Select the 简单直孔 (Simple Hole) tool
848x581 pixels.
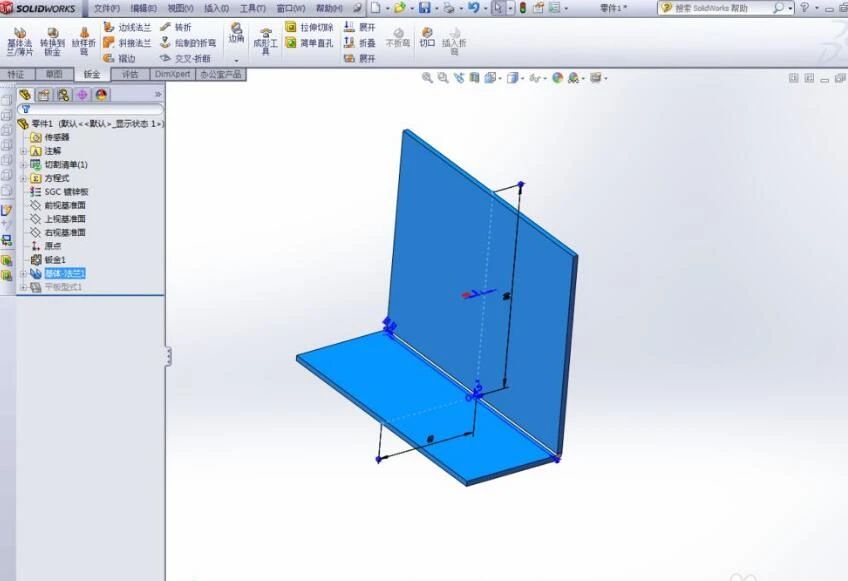pos(318,43)
